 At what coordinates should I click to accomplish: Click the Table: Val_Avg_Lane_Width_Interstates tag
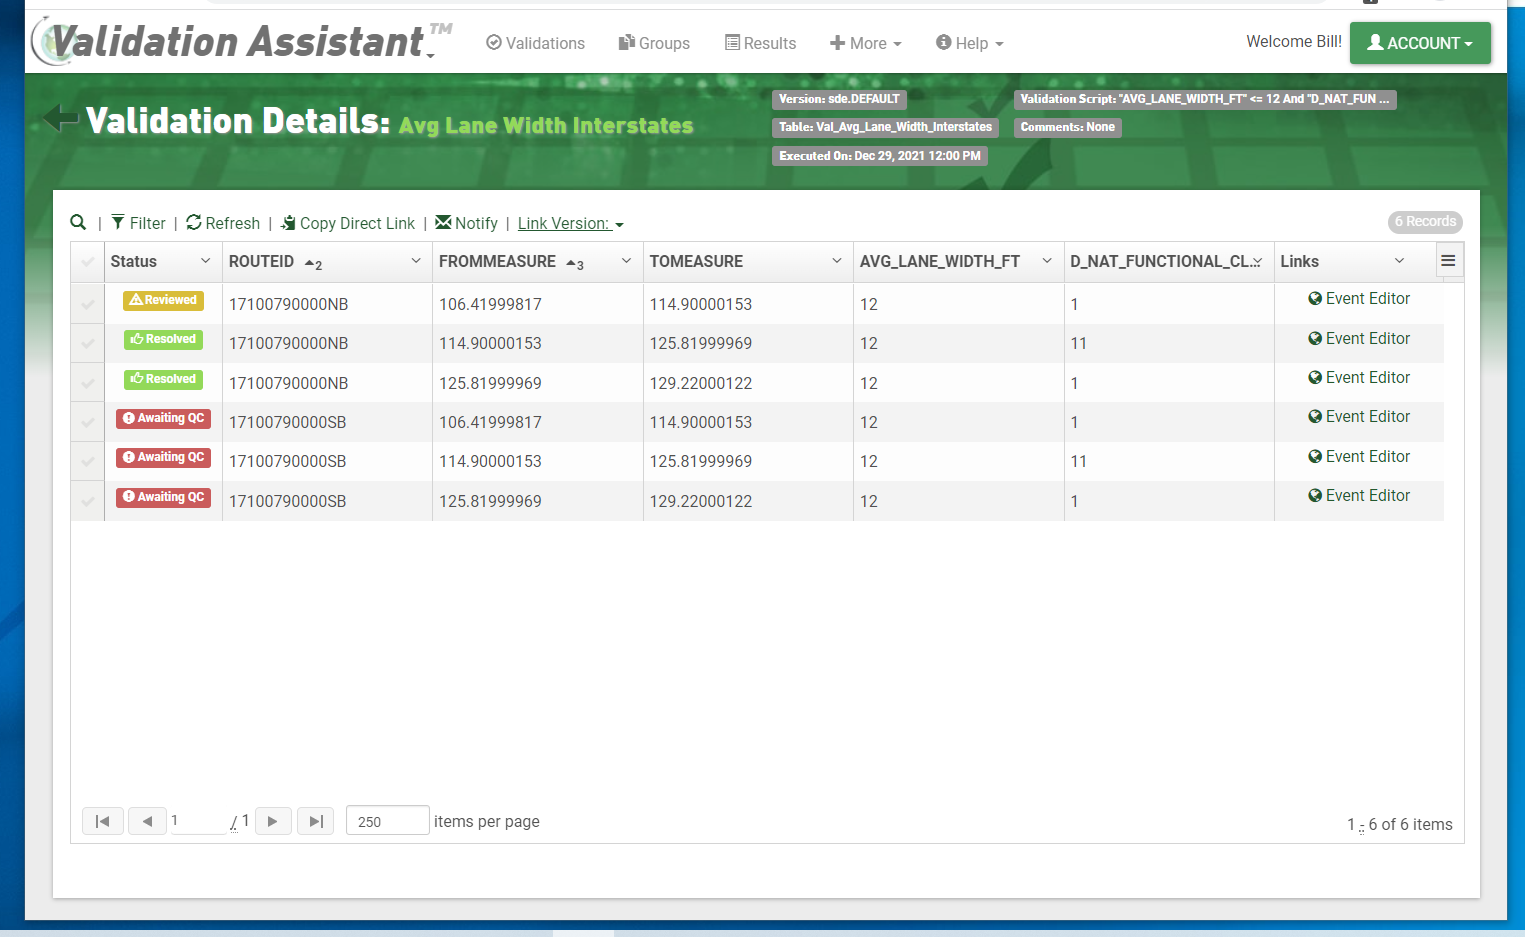click(885, 127)
